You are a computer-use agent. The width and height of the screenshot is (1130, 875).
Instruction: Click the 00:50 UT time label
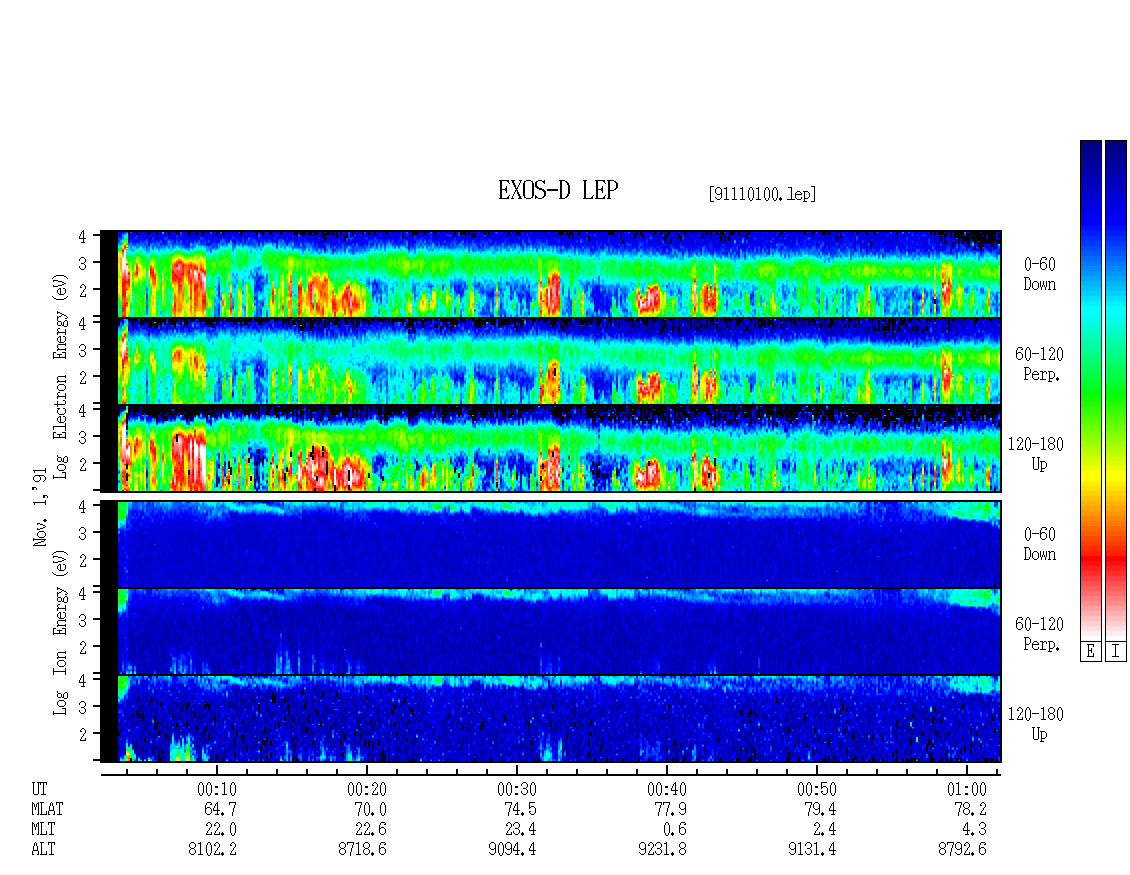(817, 789)
